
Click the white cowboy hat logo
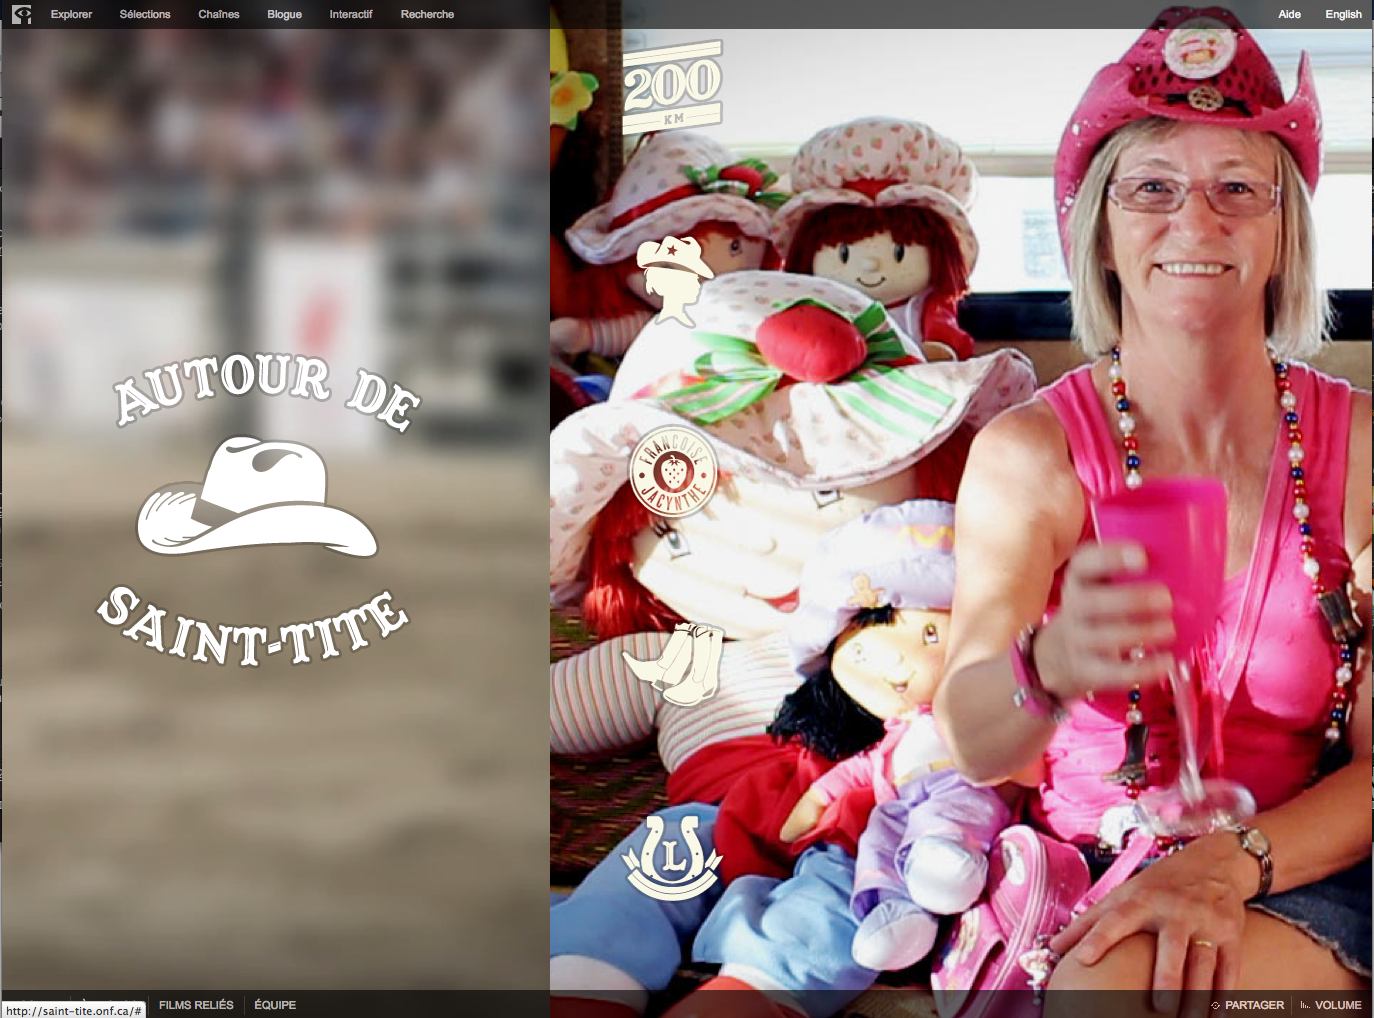pos(257,496)
